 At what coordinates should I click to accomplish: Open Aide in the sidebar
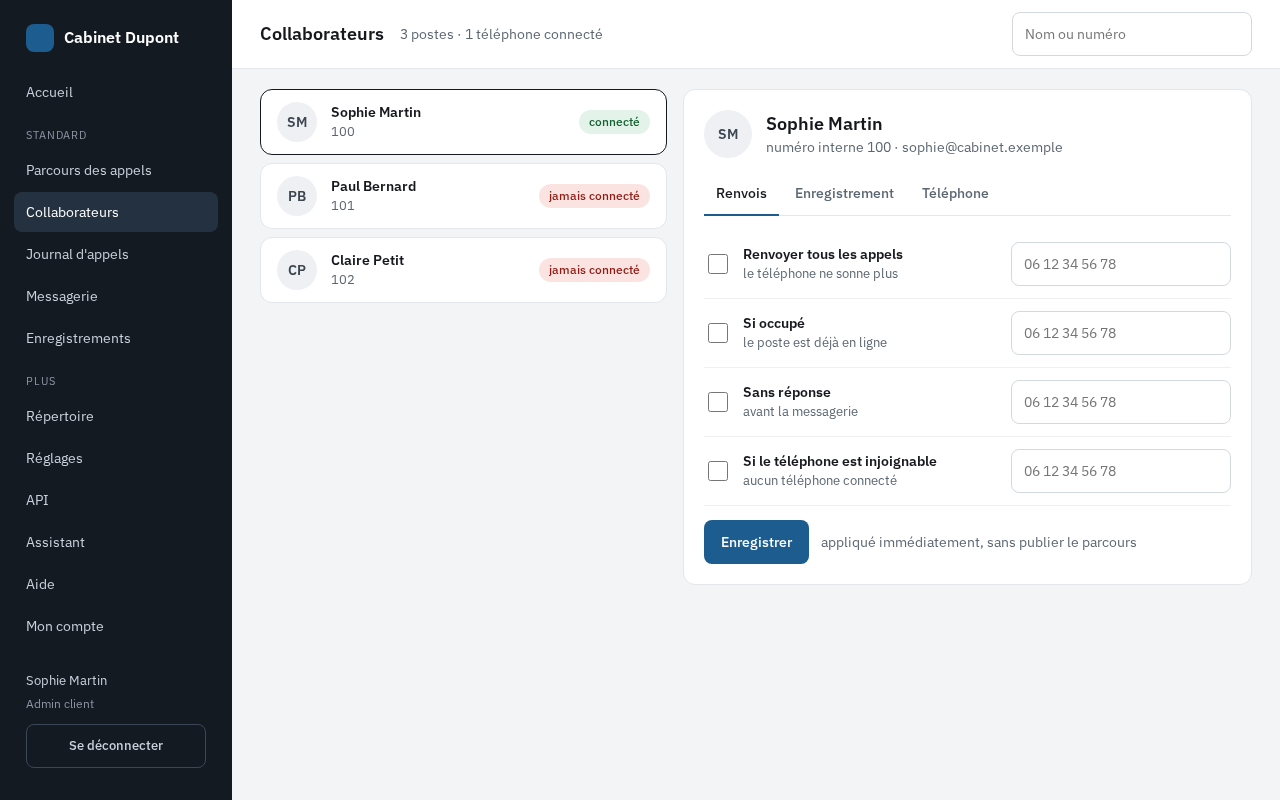[x=116, y=584]
